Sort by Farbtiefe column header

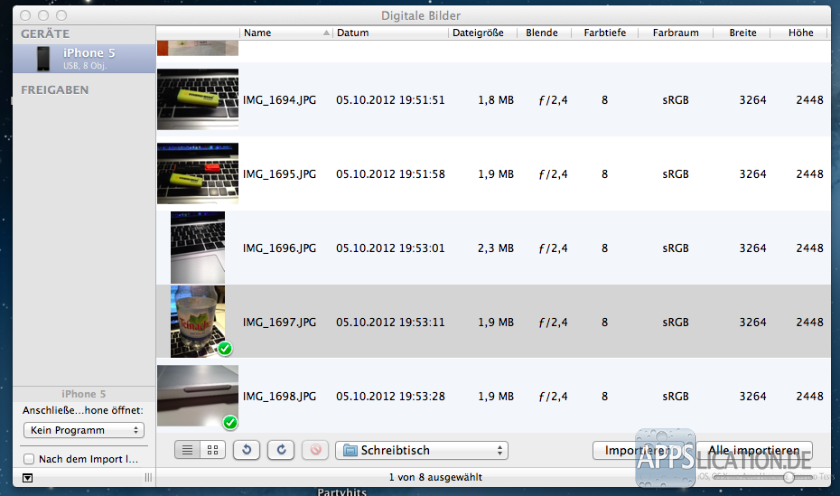click(x=605, y=33)
